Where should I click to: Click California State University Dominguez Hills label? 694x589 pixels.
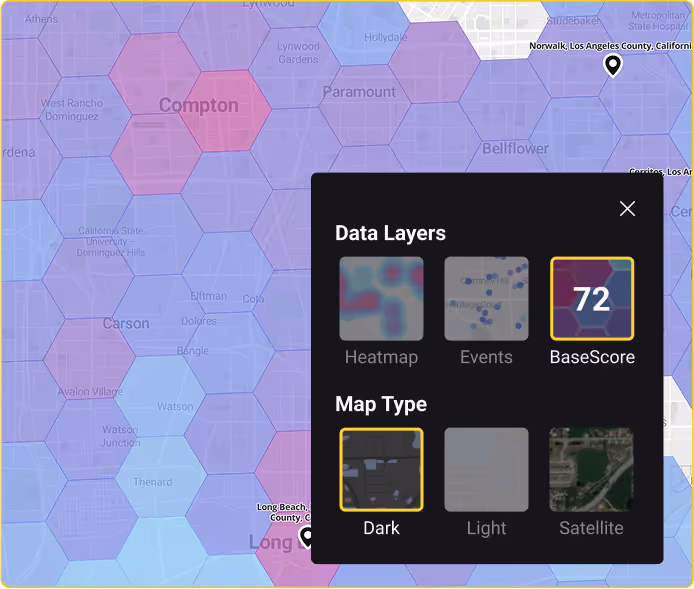pyautogui.click(x=111, y=242)
